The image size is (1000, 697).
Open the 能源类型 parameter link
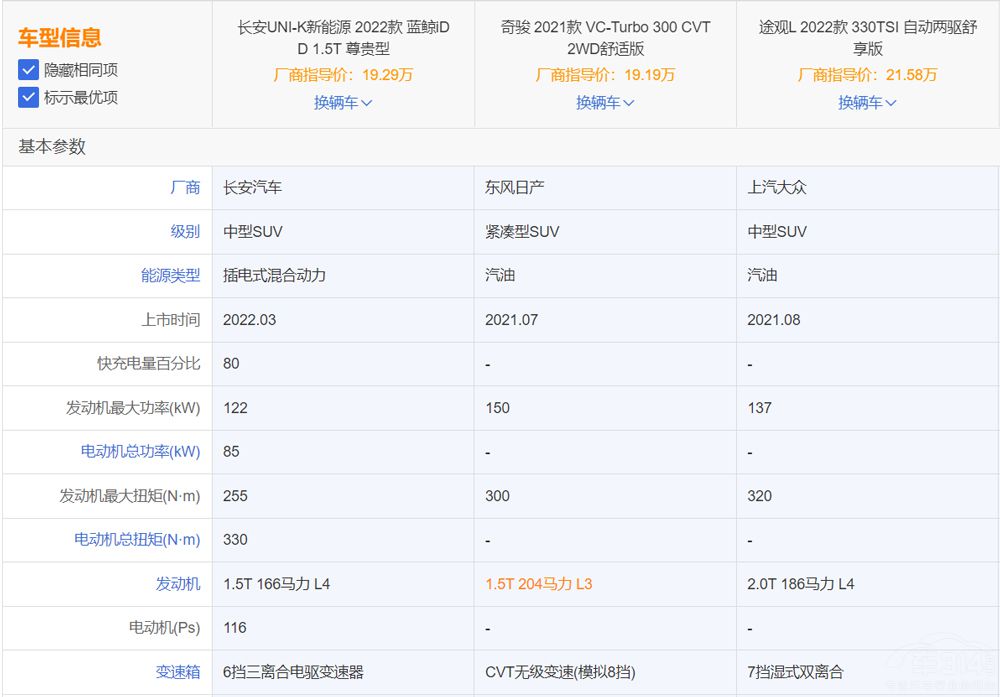170,275
